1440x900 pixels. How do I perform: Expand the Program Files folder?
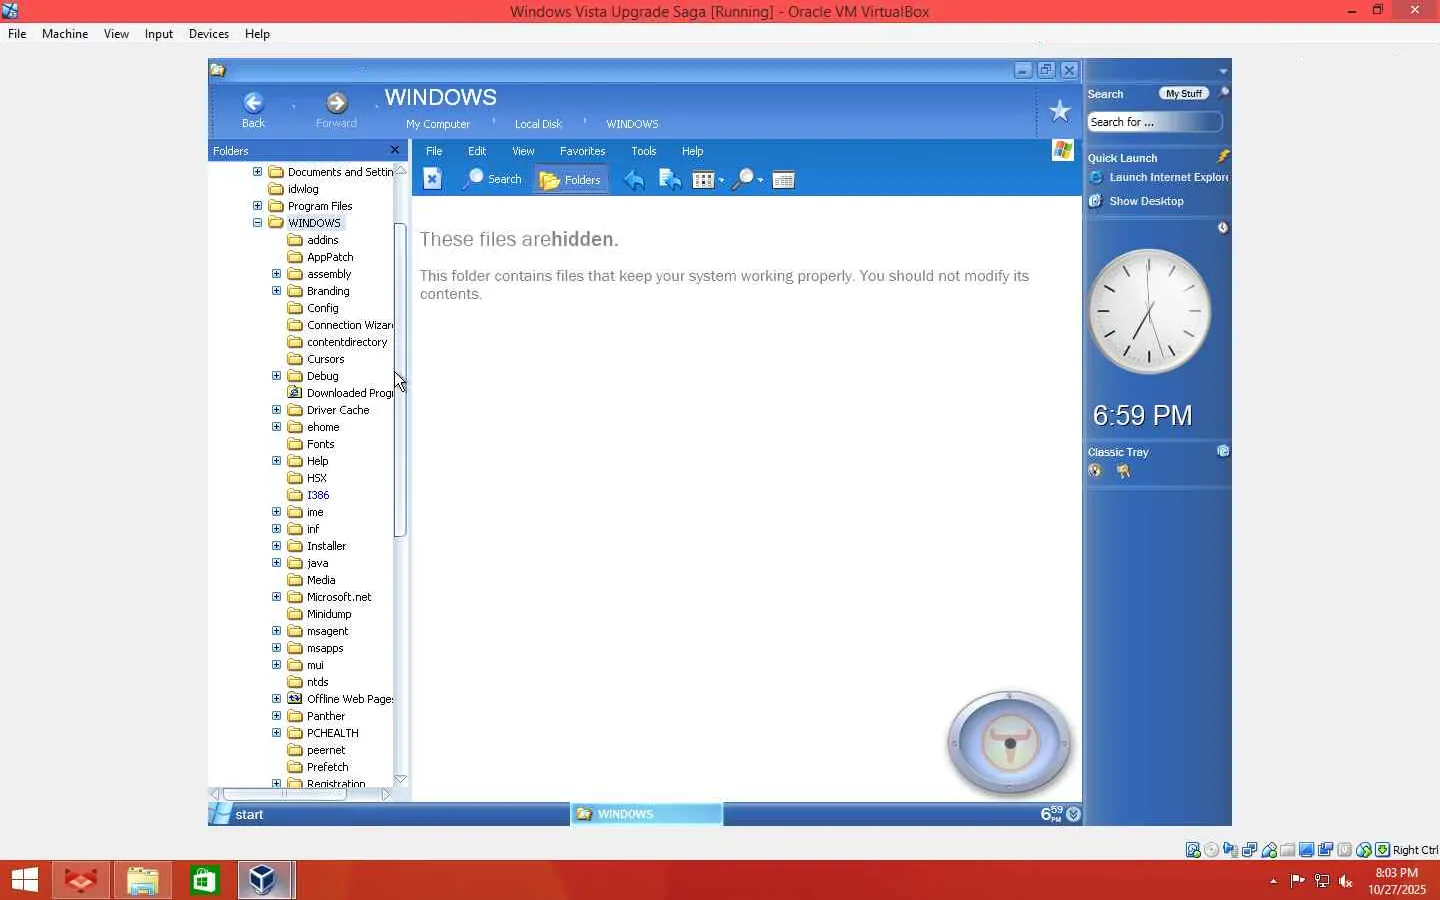pyautogui.click(x=257, y=206)
